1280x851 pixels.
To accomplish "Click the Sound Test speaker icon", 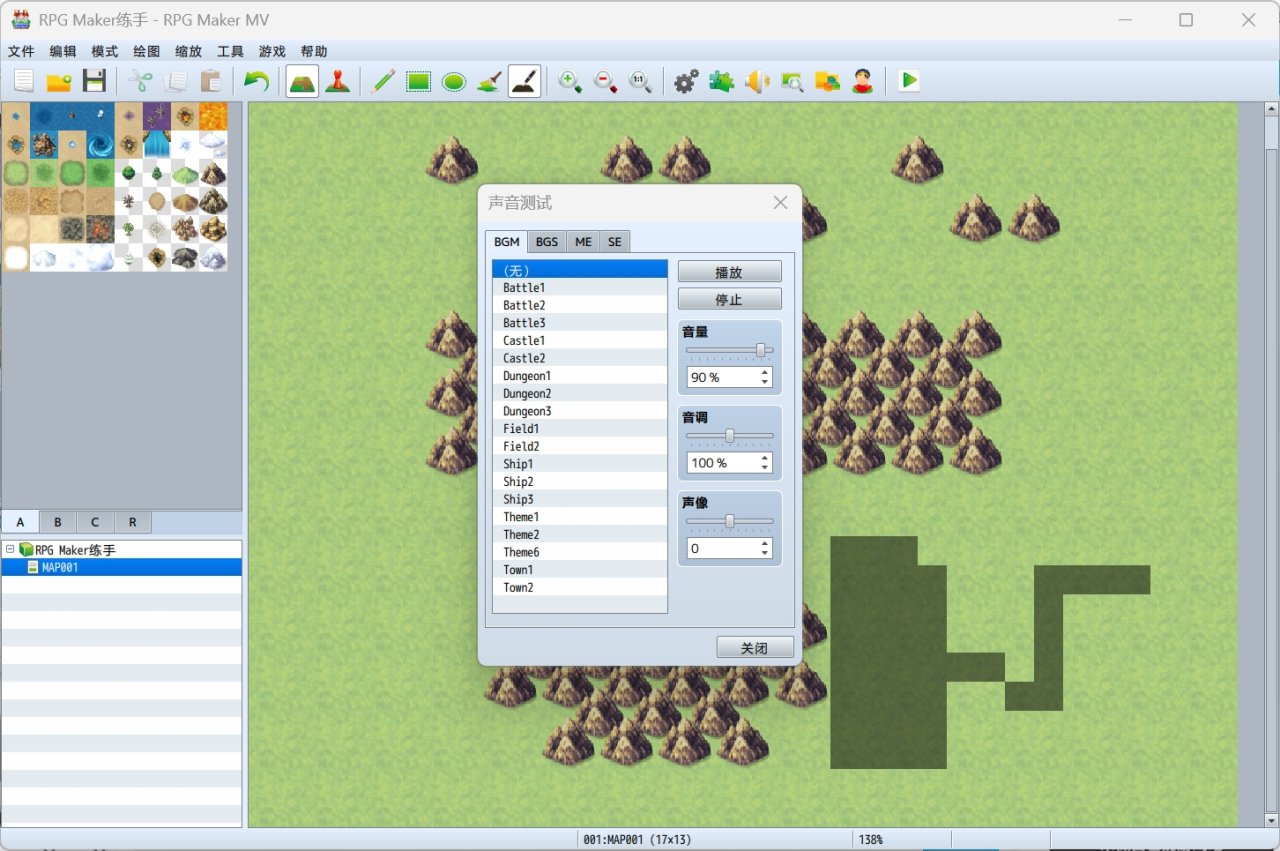I will pyautogui.click(x=757, y=82).
